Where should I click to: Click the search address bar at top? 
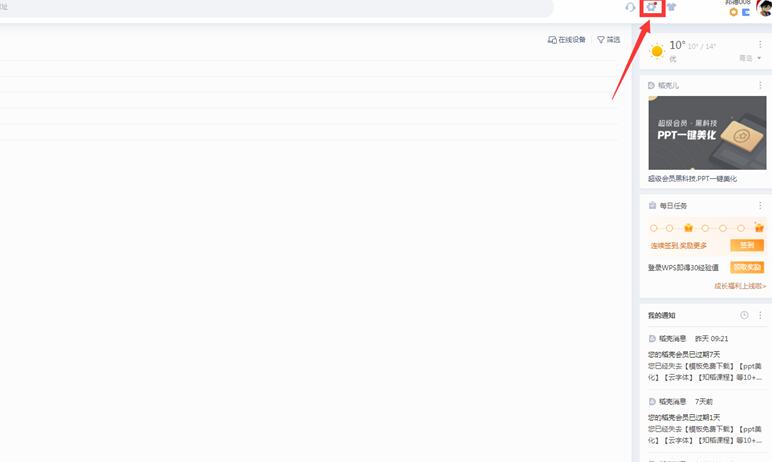click(276, 8)
